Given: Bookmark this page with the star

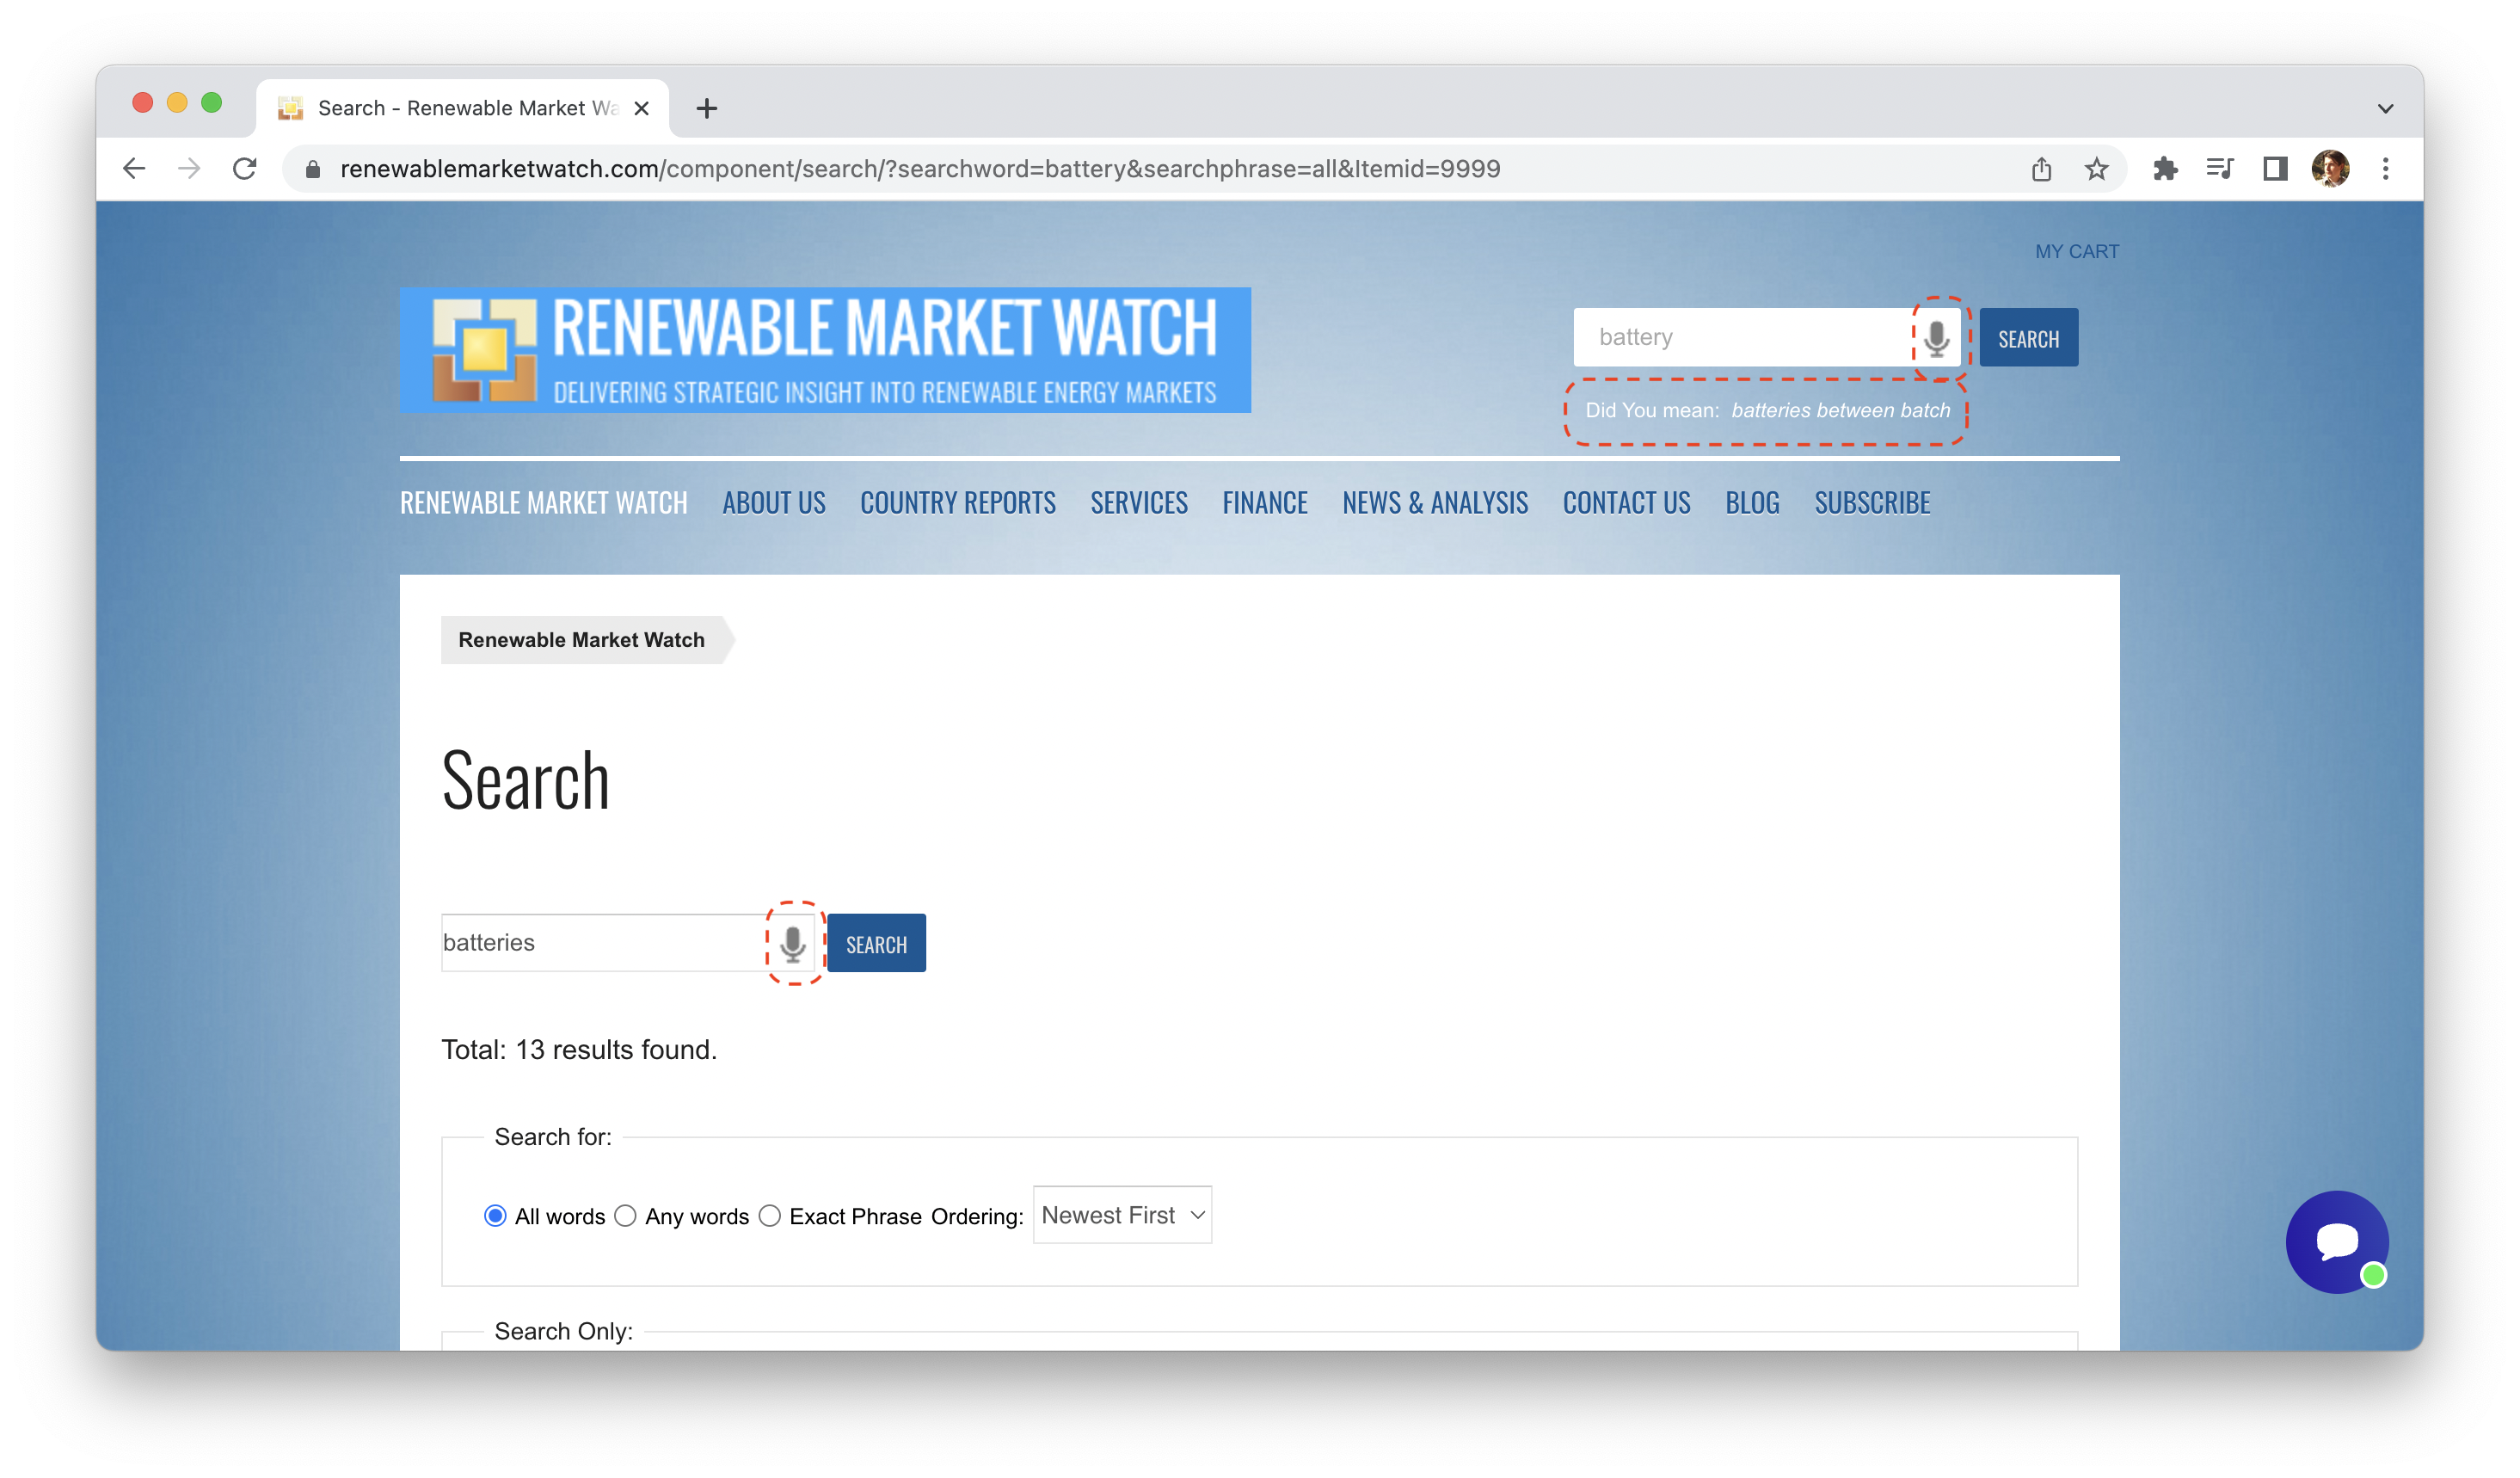Looking at the screenshot, I should pyautogui.click(x=2096, y=169).
